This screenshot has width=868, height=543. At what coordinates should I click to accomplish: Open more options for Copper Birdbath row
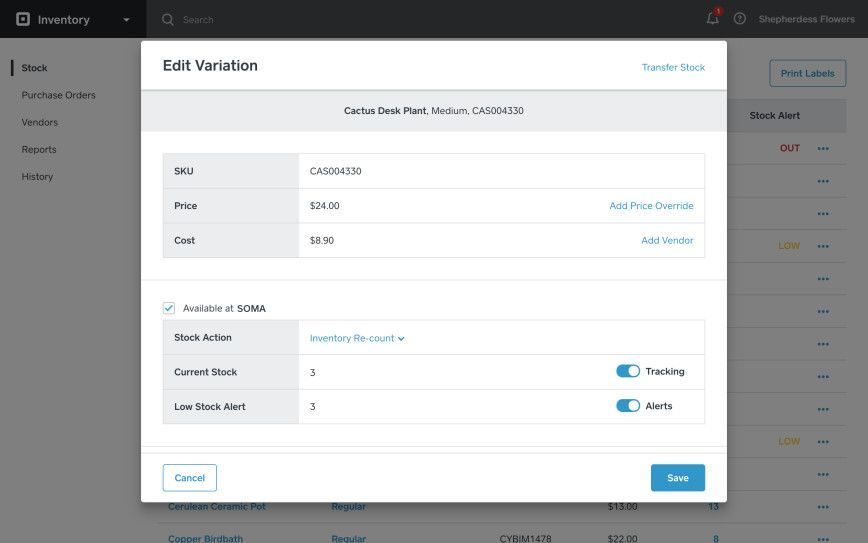823,538
